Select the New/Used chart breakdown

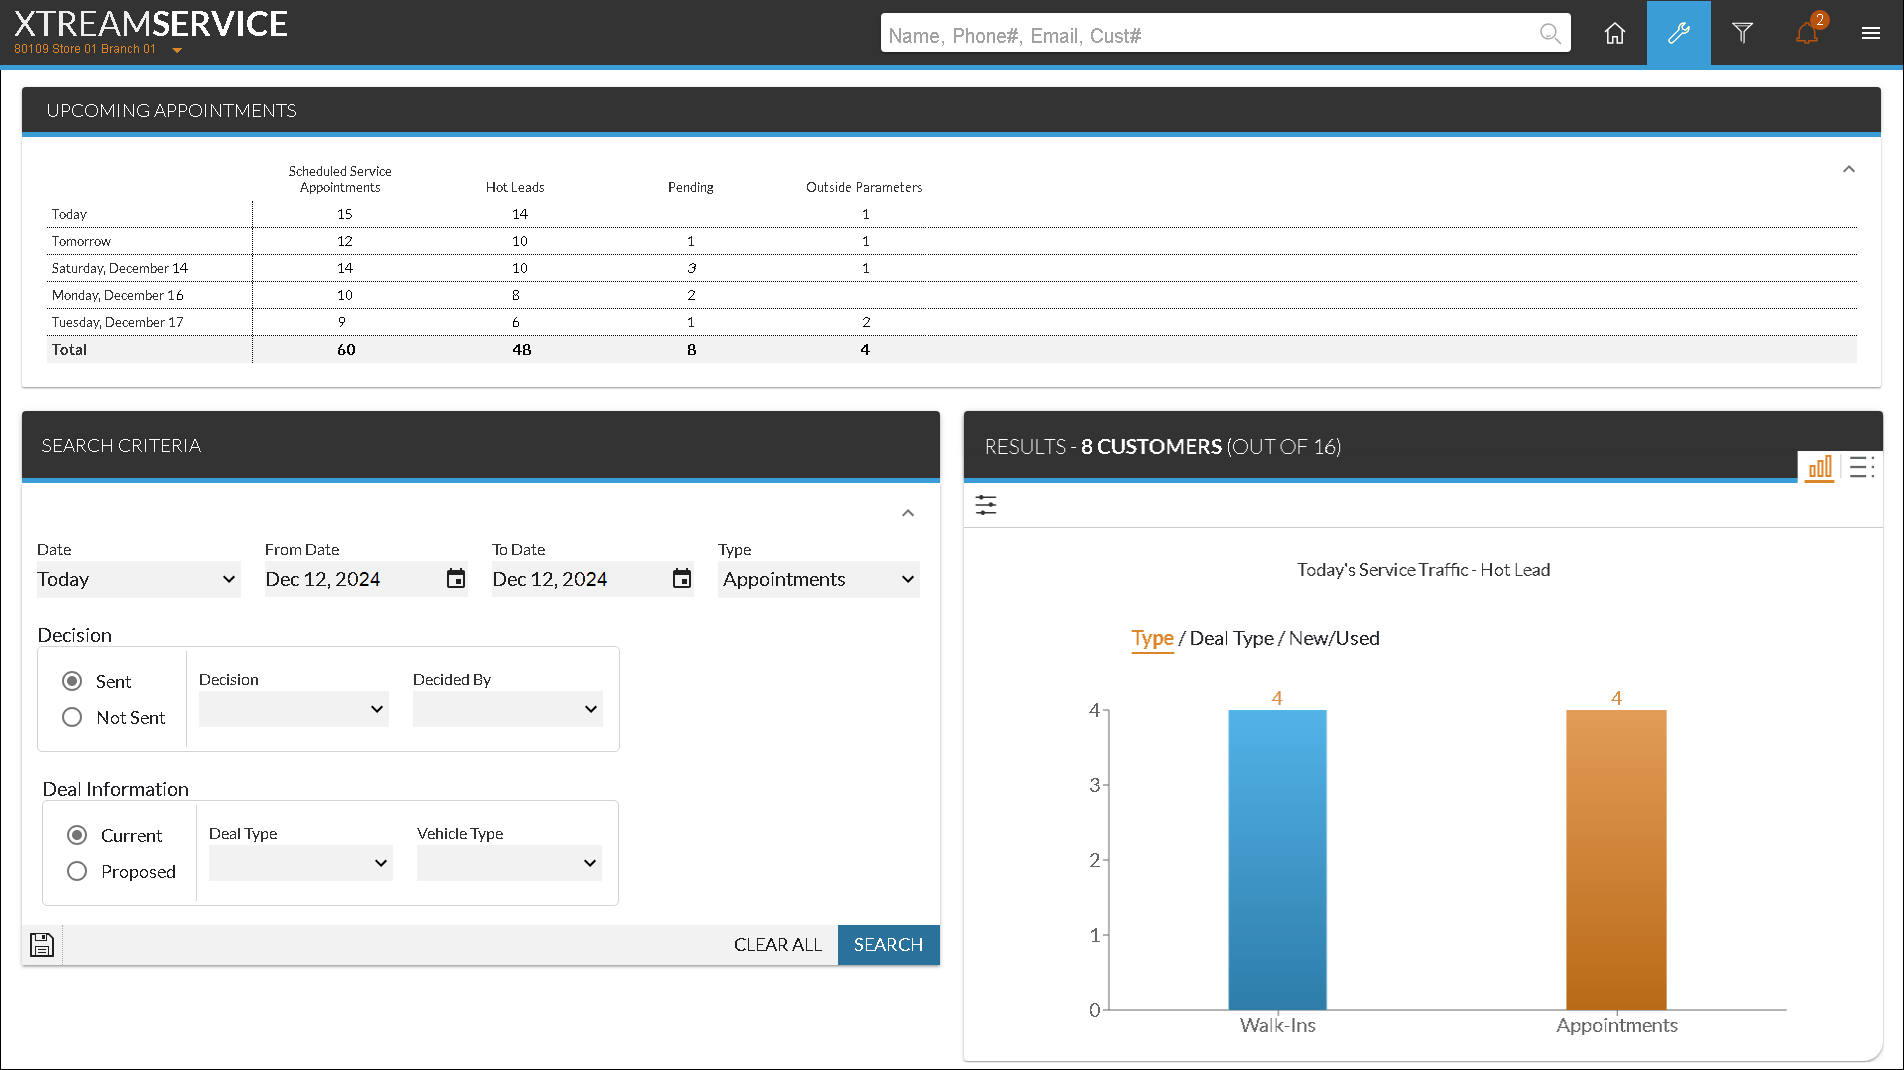pos(1334,638)
